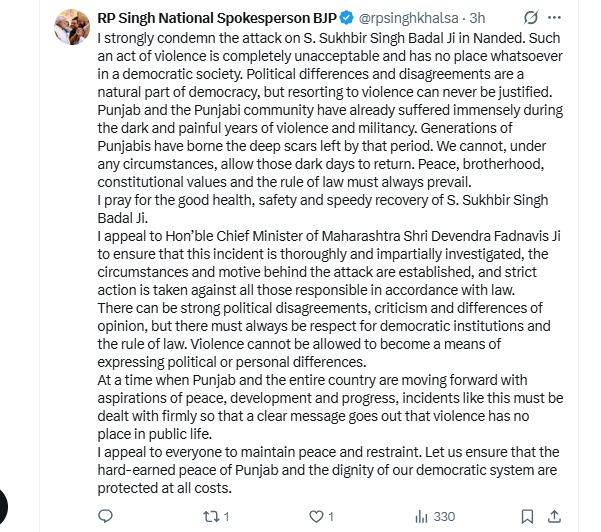The width and height of the screenshot is (601, 532).
Task: Open view analytics bar chart icon
Action: coord(421,517)
